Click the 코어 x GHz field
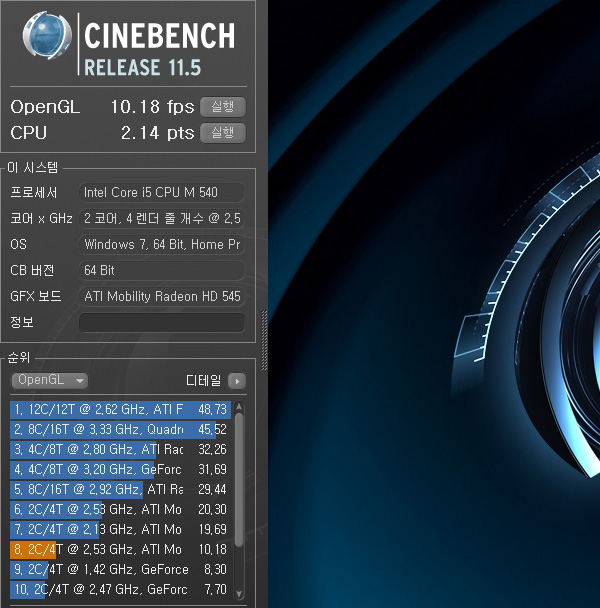 point(162,218)
